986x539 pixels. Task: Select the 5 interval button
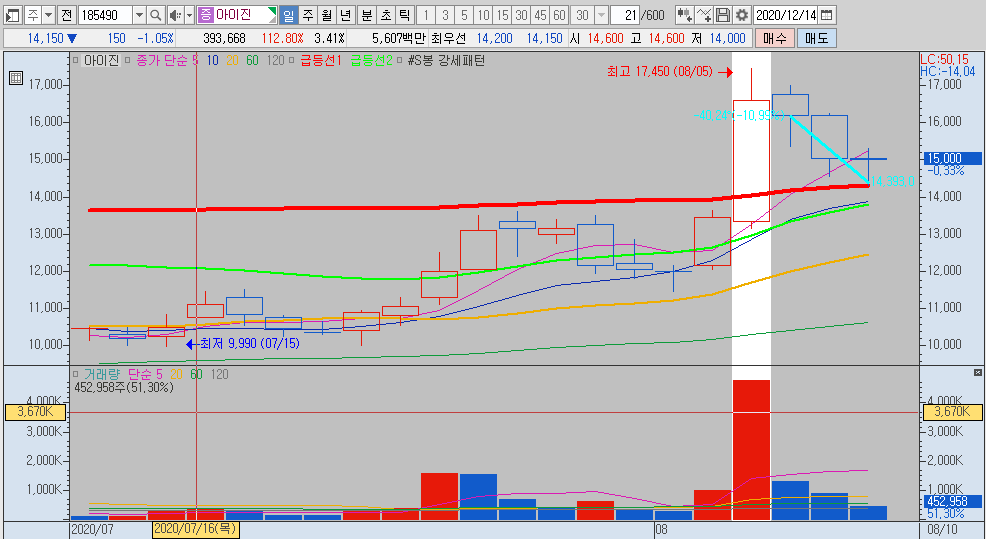[x=464, y=15]
